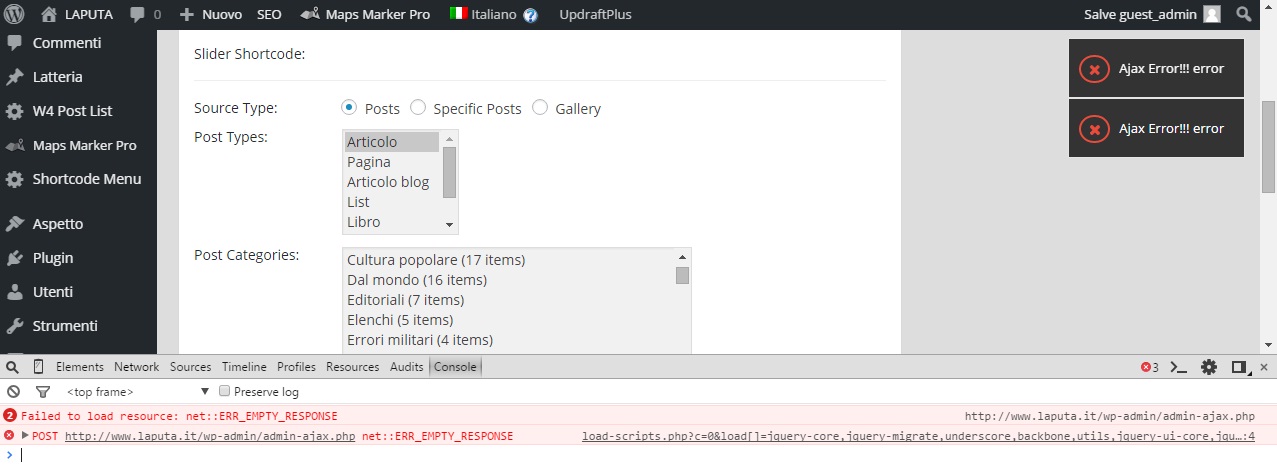Enable the Preserve log checkbox

click(225, 392)
